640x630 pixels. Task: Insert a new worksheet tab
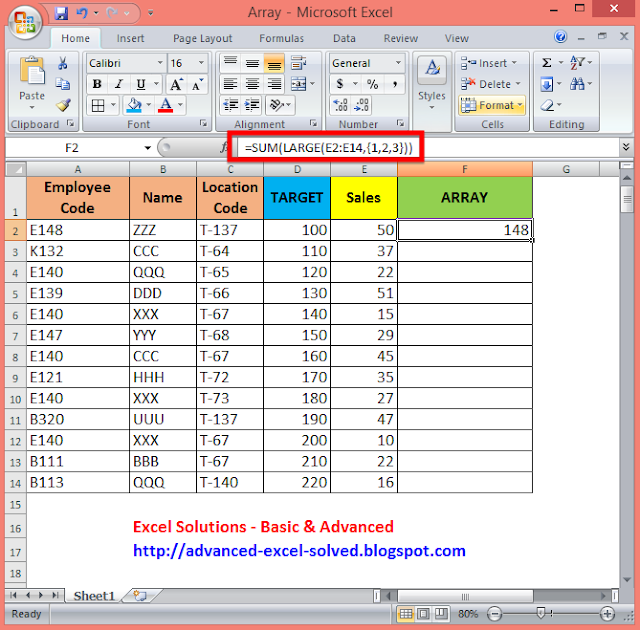(140, 596)
